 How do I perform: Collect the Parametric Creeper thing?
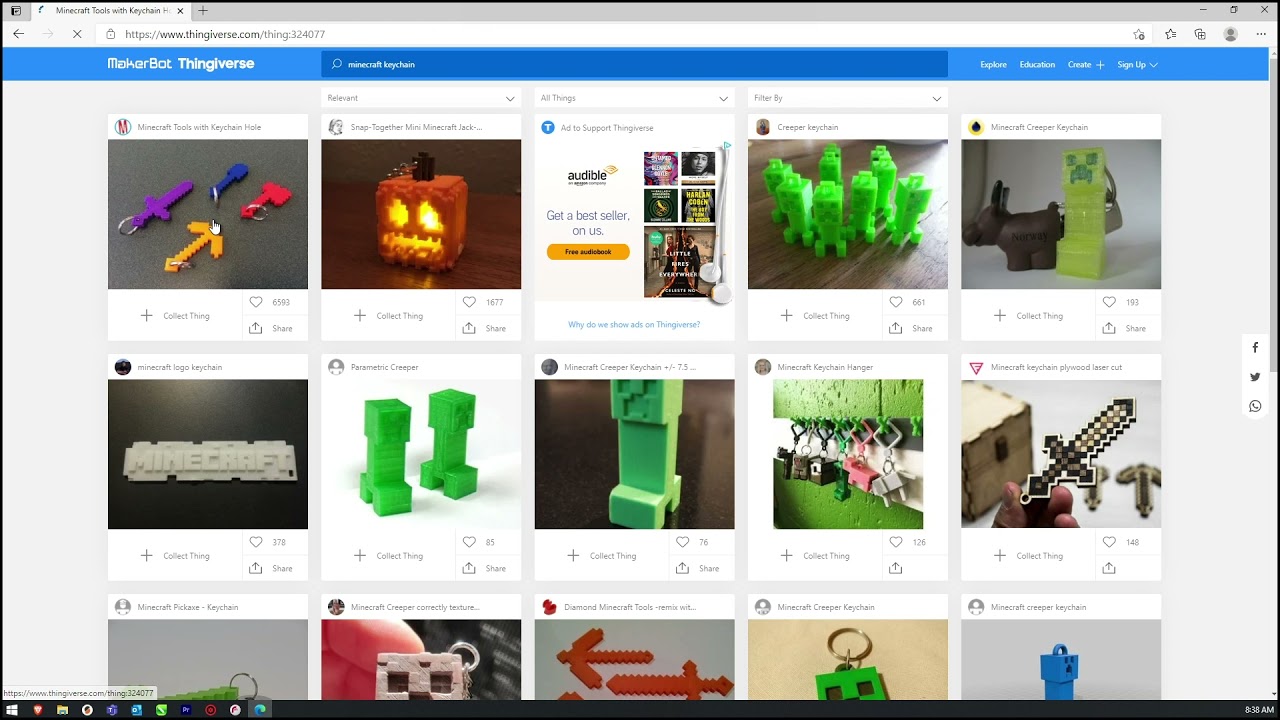(388, 556)
